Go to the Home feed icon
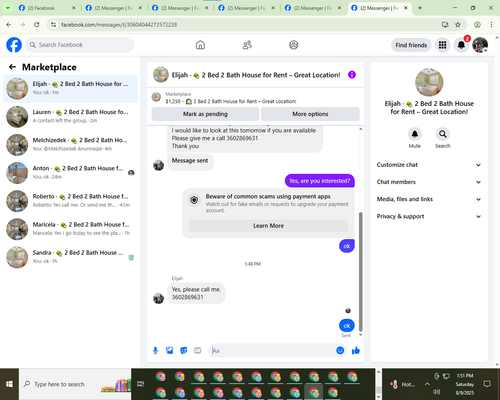Image resolution: width=500 pixels, height=400 pixels. point(200,45)
